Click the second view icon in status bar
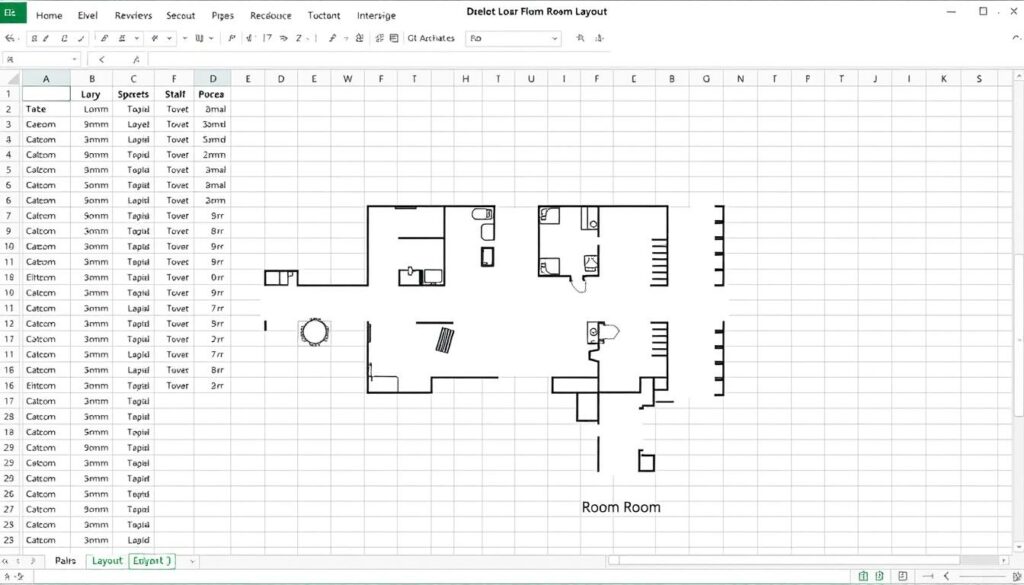The width and height of the screenshot is (1024, 585). (x=880, y=576)
